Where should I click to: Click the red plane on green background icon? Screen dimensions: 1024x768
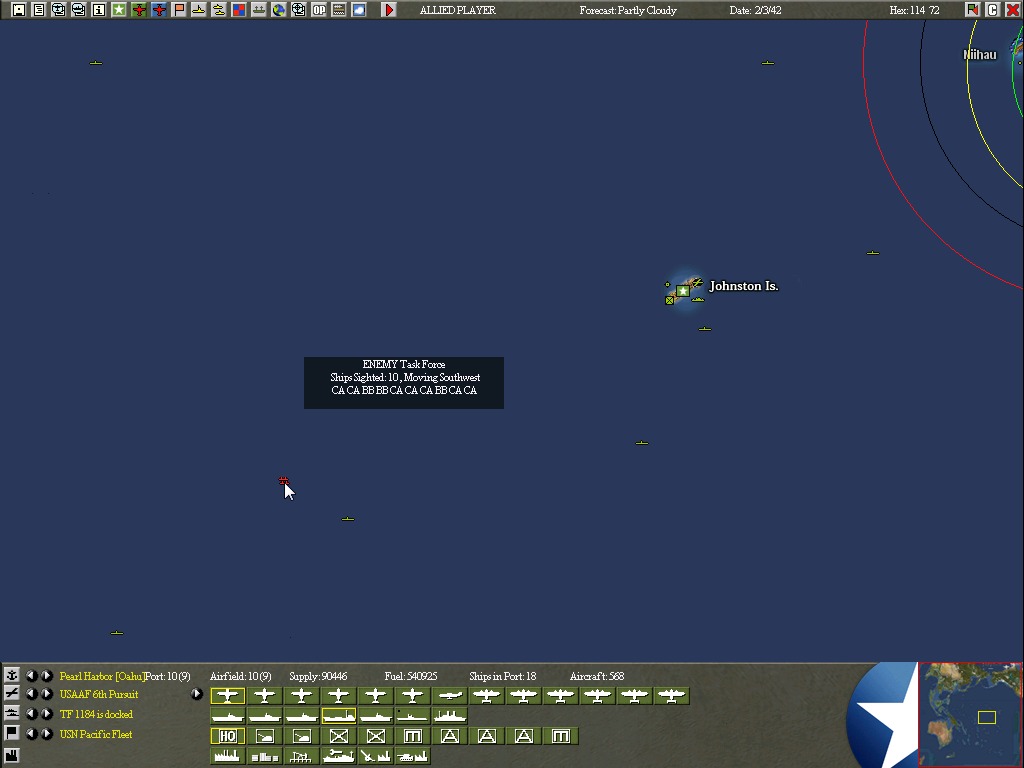(138, 10)
